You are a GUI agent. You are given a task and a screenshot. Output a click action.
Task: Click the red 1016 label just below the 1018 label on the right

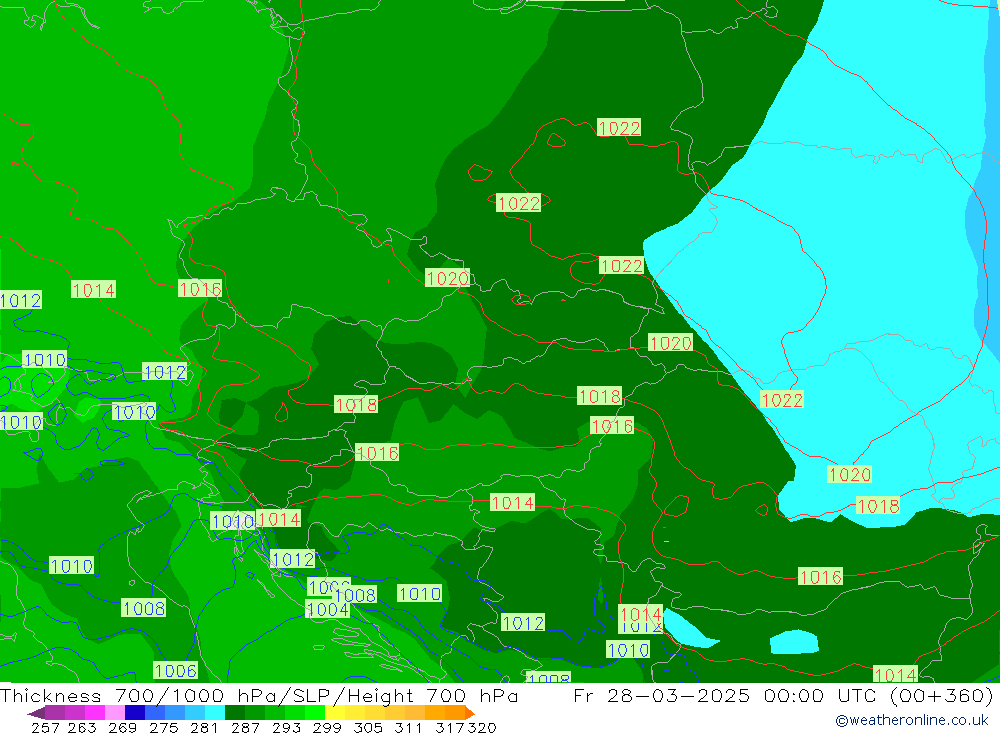612,426
